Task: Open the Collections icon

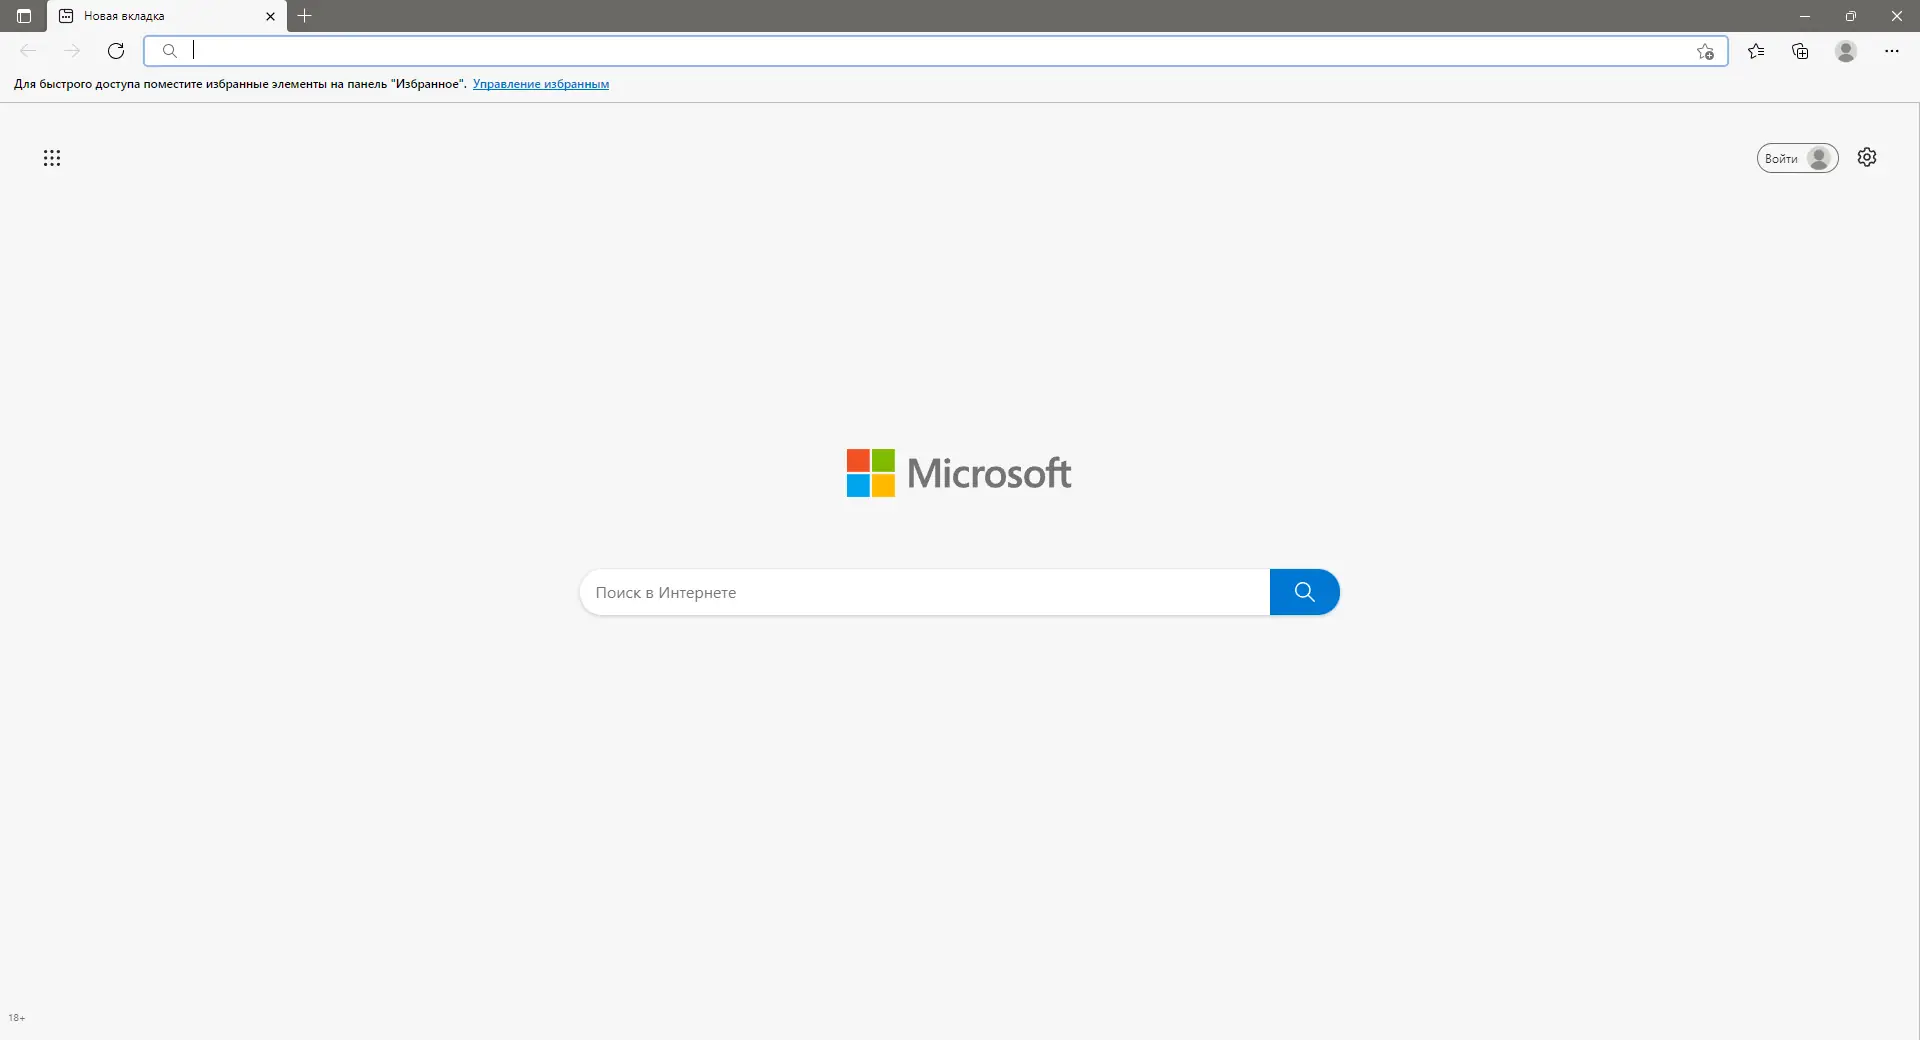Action: (1800, 51)
